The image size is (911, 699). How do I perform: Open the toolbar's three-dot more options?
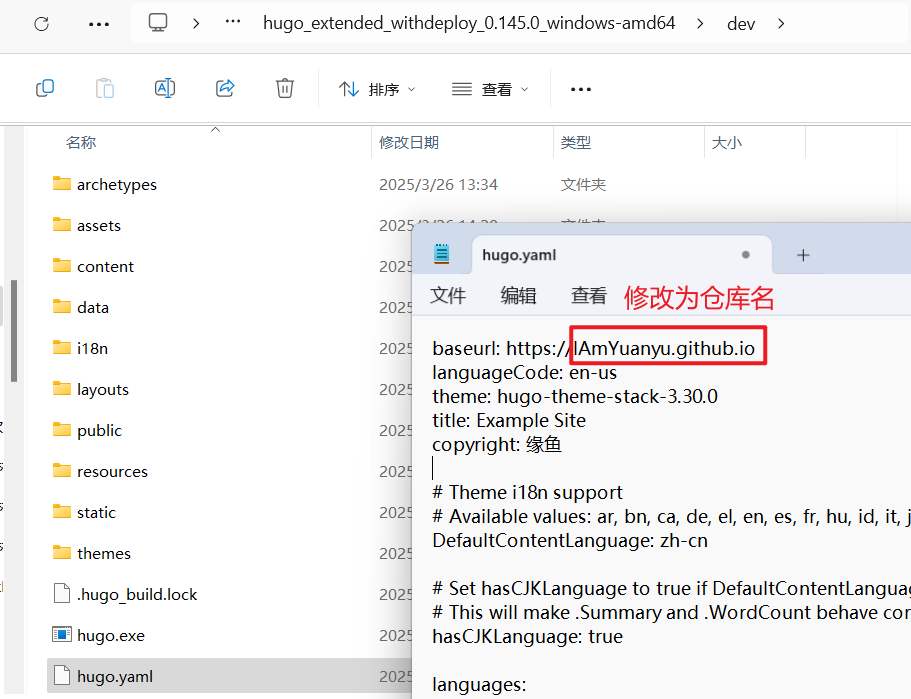click(581, 89)
